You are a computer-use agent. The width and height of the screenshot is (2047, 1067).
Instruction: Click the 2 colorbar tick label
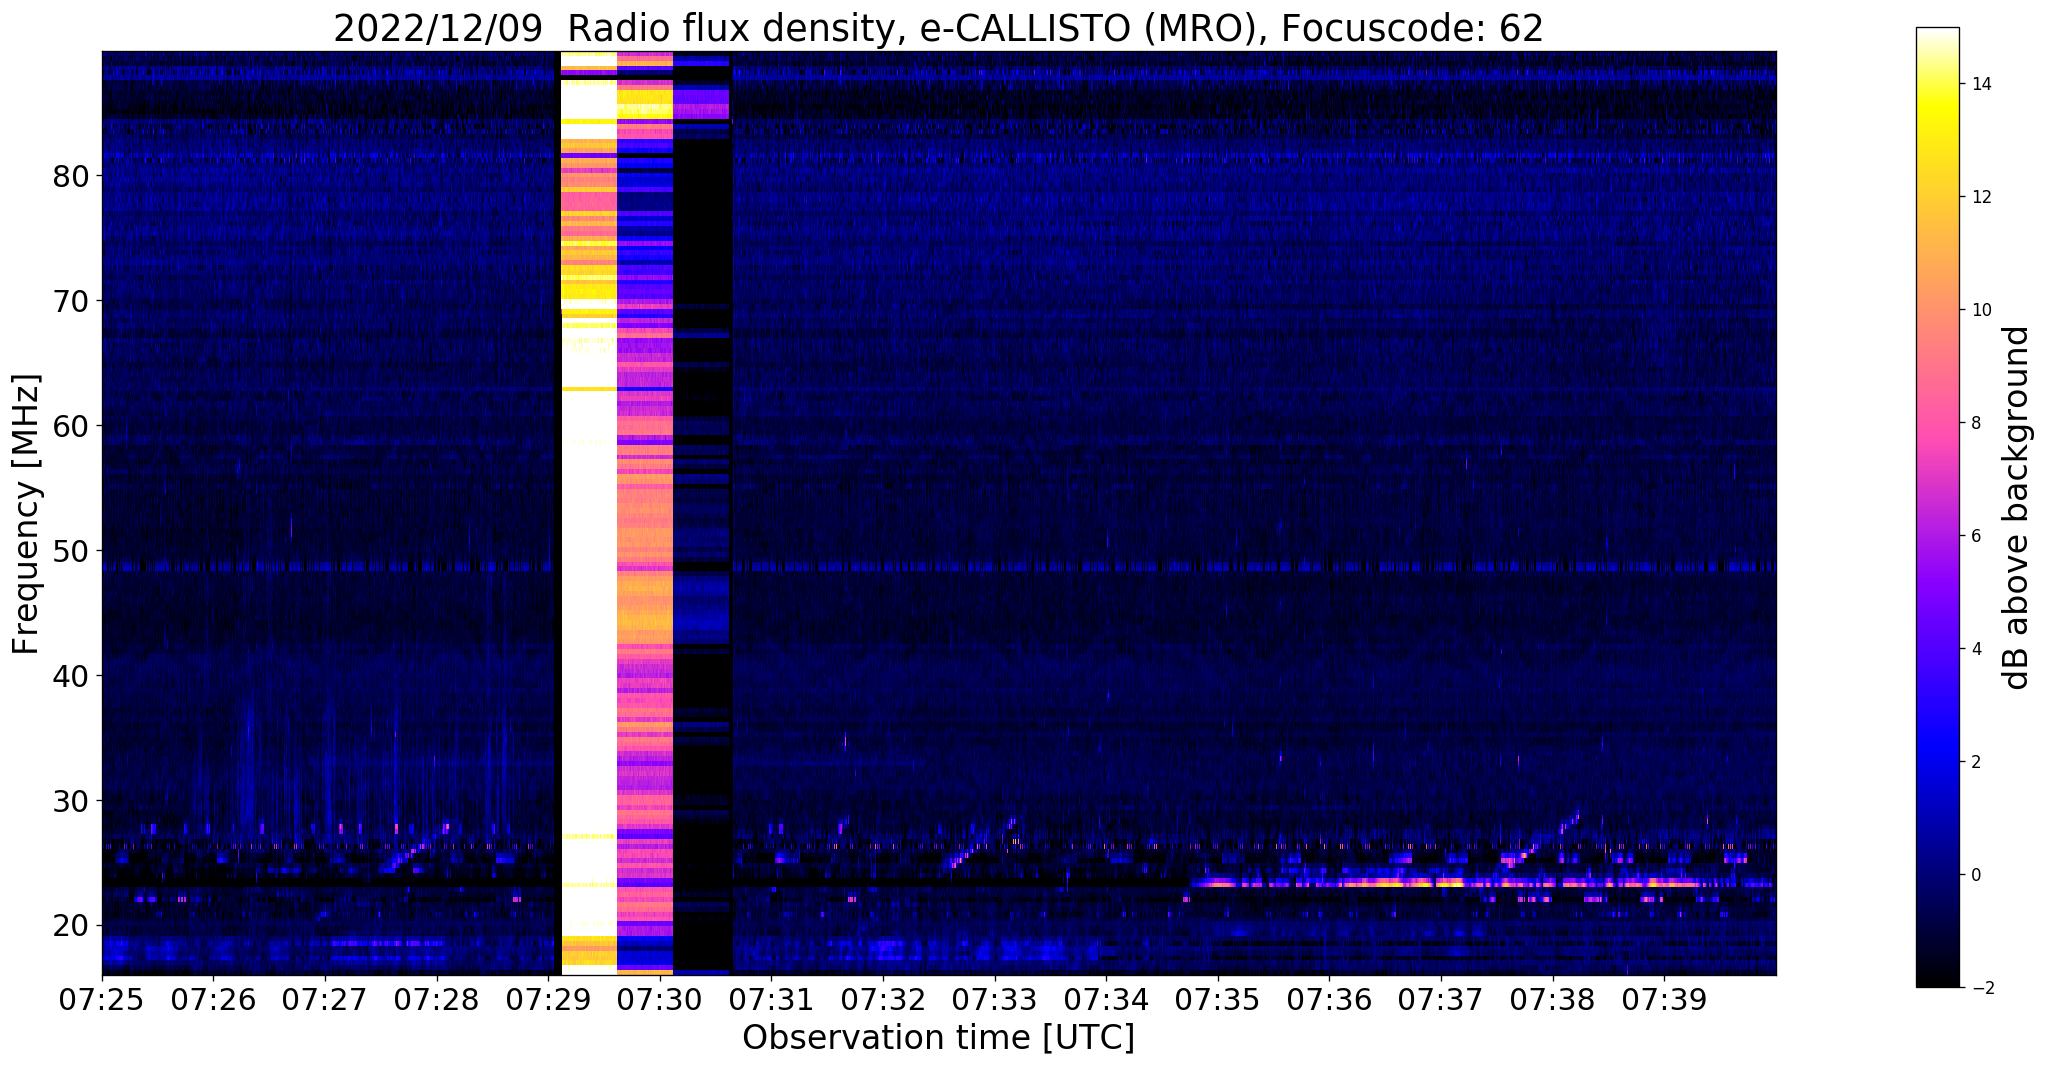point(1976,762)
